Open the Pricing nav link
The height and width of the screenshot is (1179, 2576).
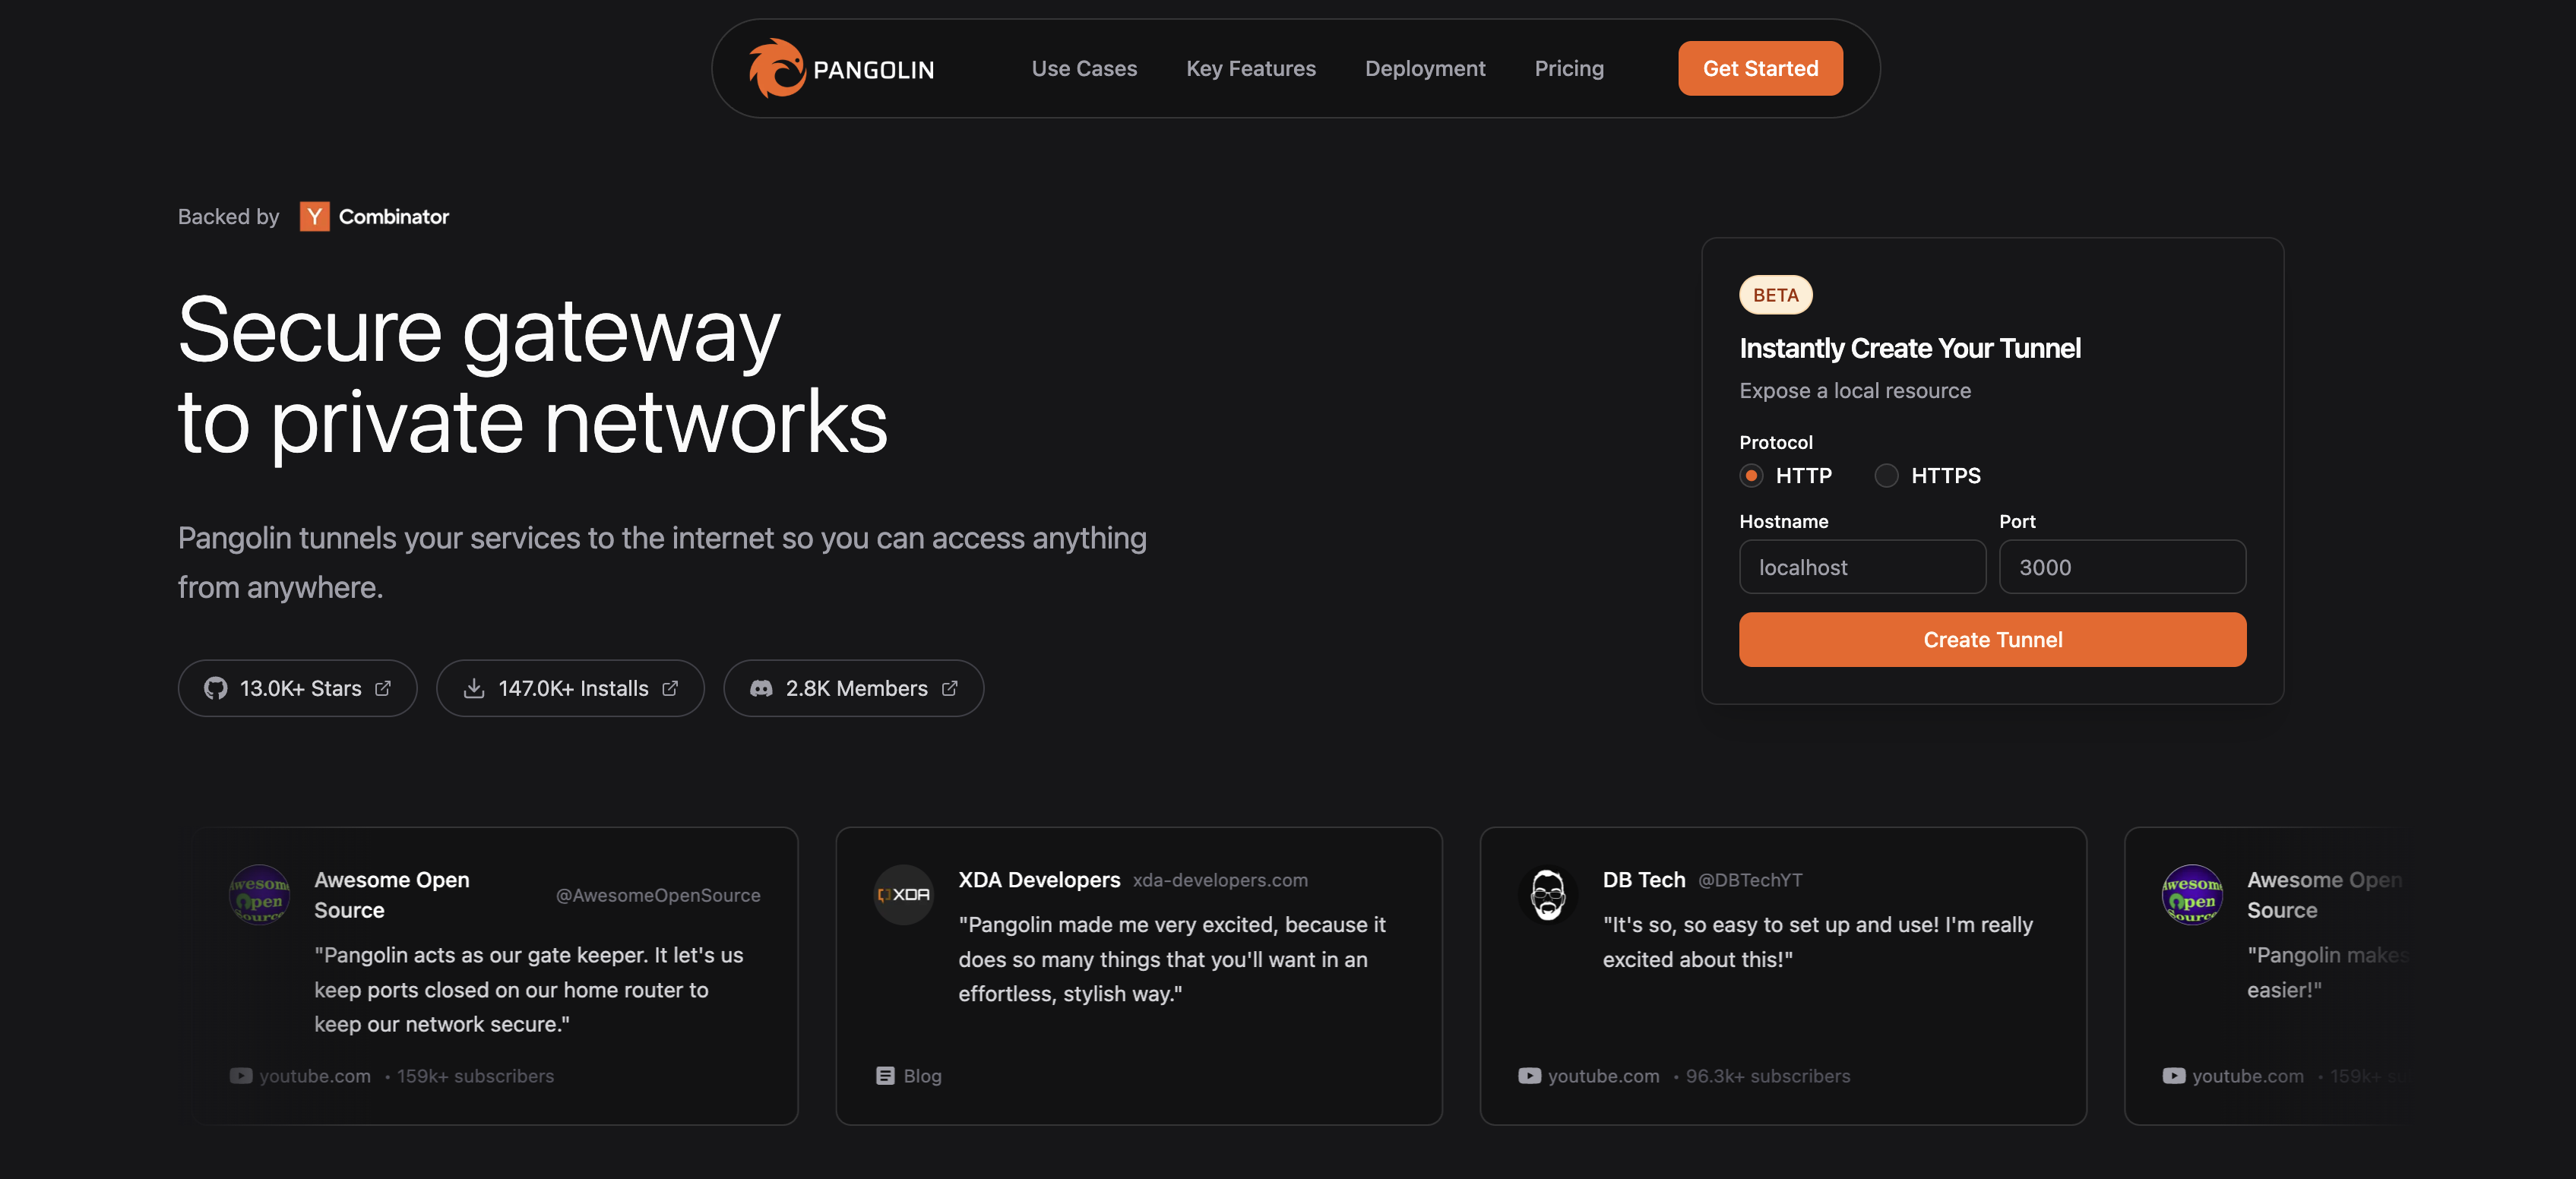coord(1569,68)
